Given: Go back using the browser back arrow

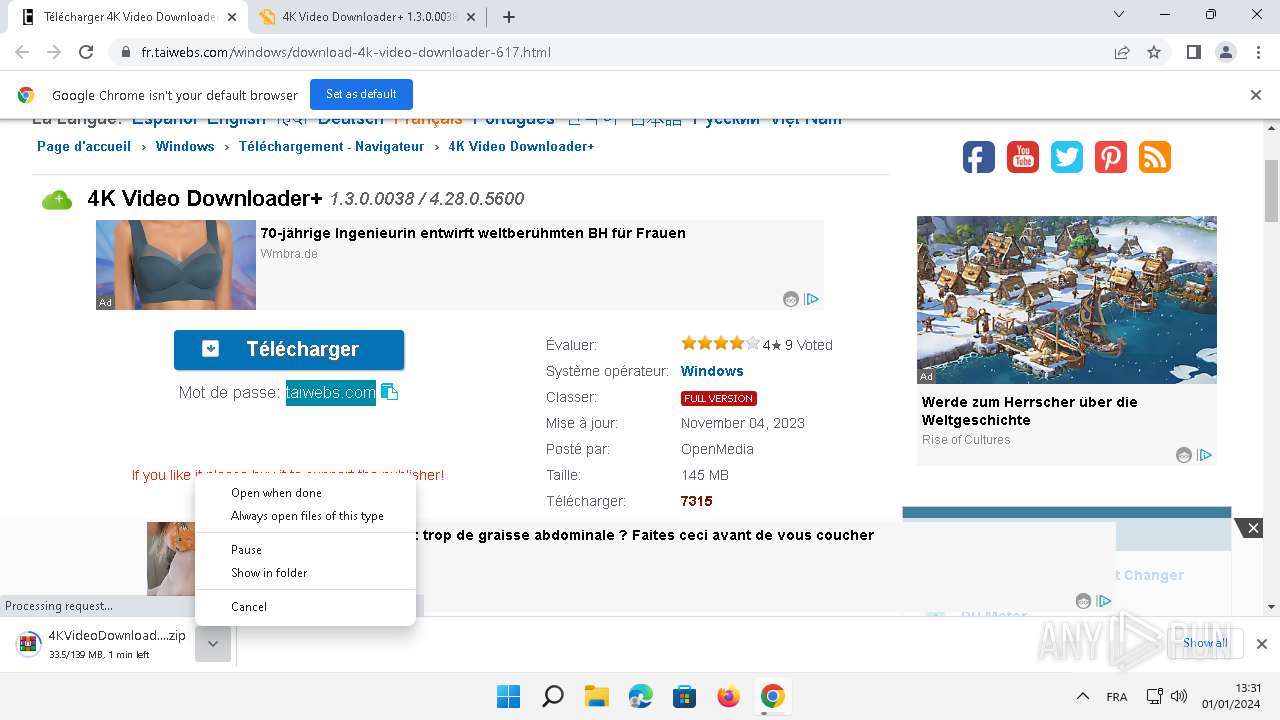Looking at the screenshot, I should pos(22,52).
